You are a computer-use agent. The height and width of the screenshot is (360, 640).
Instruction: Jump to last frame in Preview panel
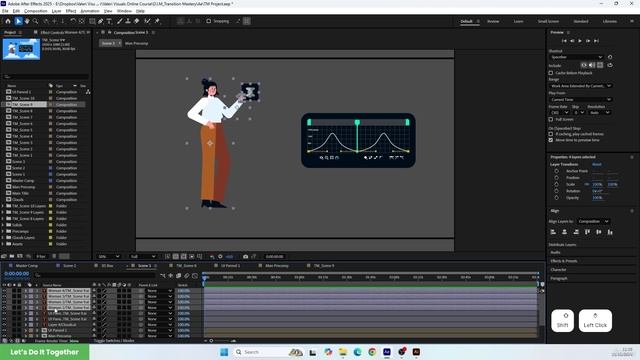point(596,41)
